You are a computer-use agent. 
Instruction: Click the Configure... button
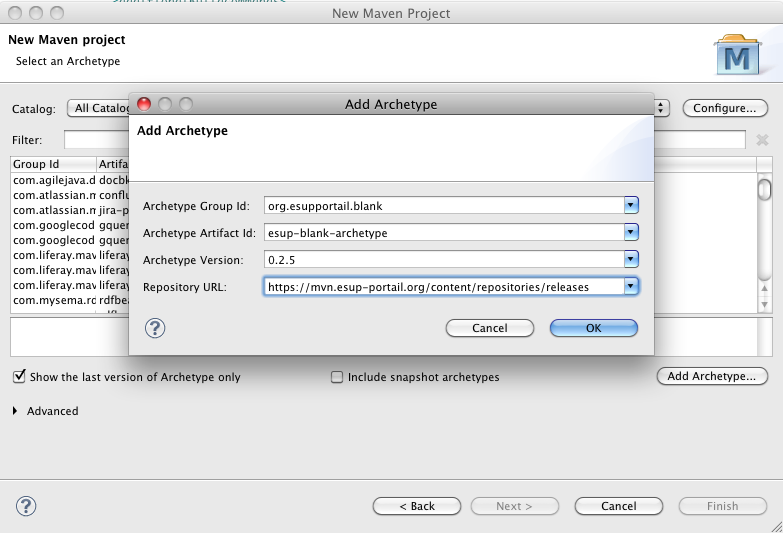coord(725,108)
